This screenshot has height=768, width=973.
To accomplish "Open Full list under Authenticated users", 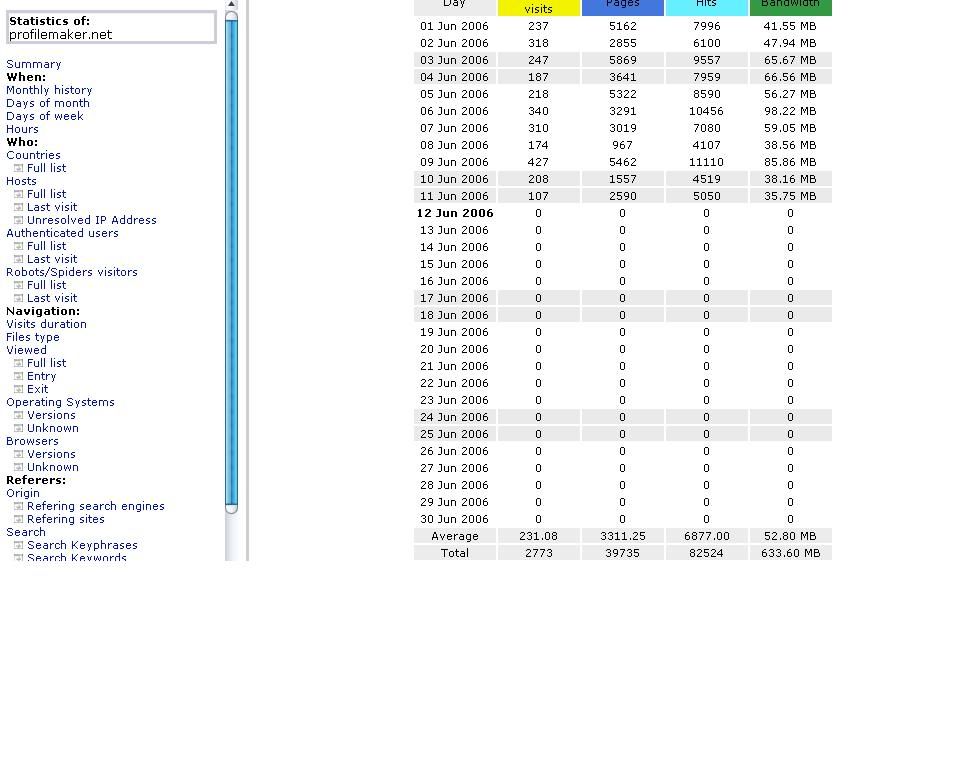I will point(47,246).
